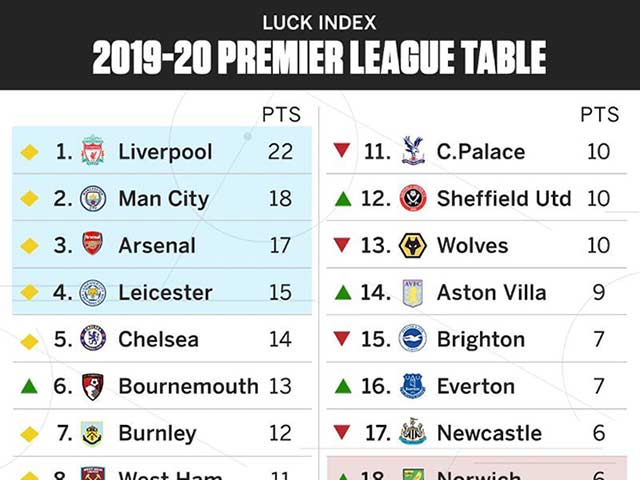Click the yellow diamond next to Liverpool
The height and width of the screenshot is (480, 640).
click(30, 152)
